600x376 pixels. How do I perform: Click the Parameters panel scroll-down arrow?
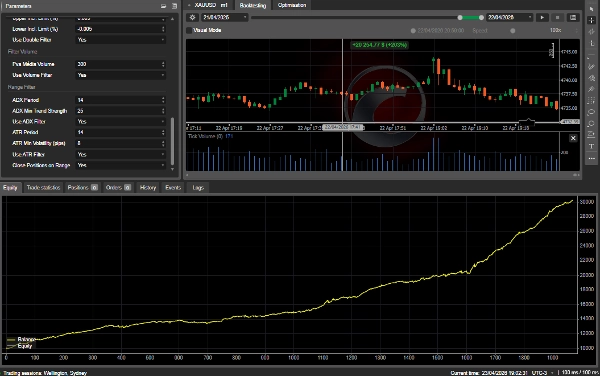[172, 169]
